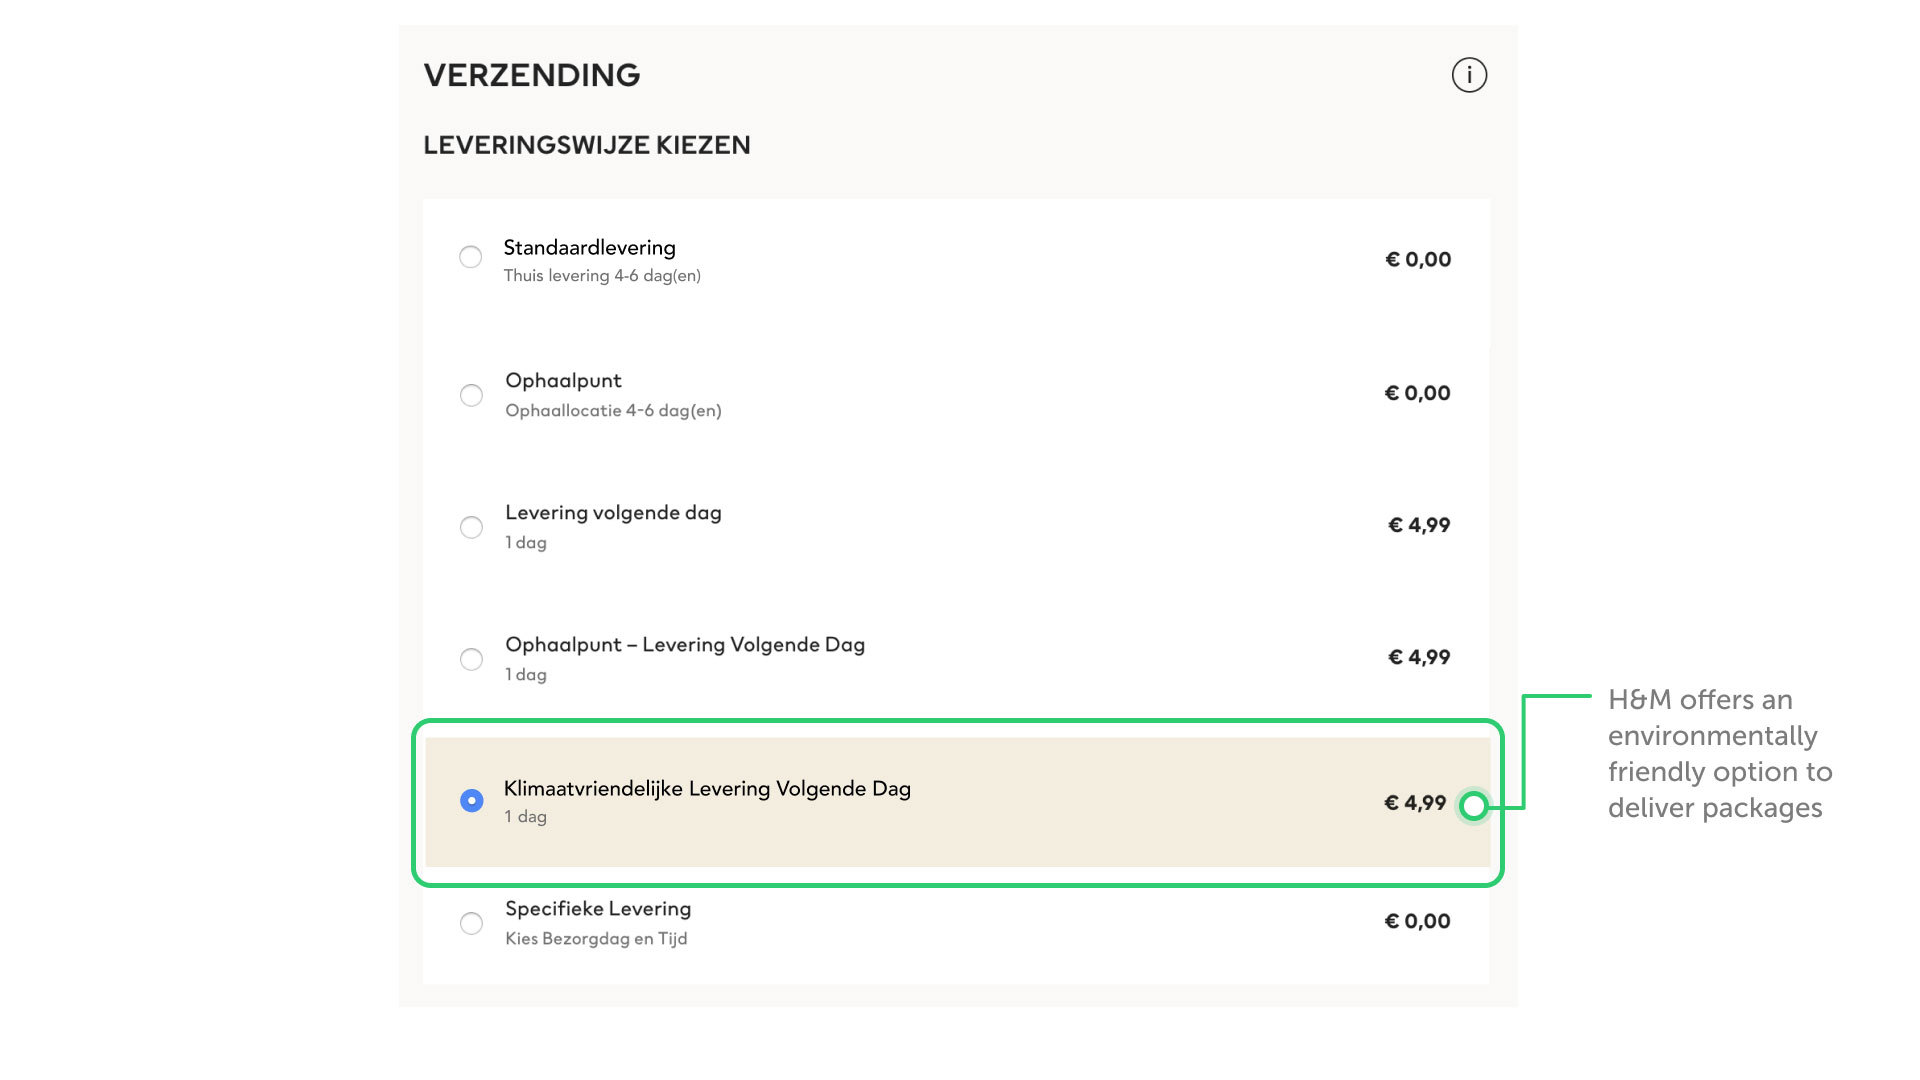Pick the Ophaalpunt – Levering Volgende Dag radio
Image resolution: width=1920 pixels, height=1080 pixels.
(471, 659)
